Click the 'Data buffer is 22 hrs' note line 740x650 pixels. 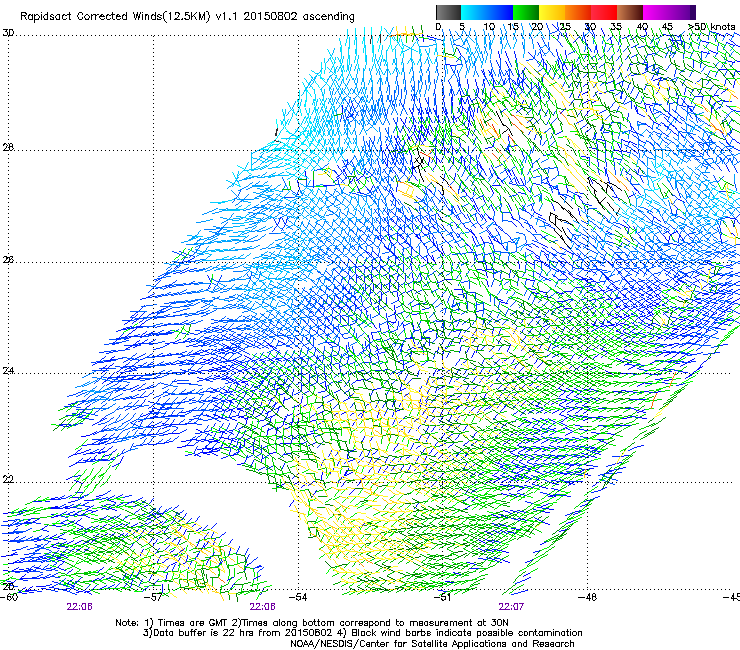pos(362,633)
